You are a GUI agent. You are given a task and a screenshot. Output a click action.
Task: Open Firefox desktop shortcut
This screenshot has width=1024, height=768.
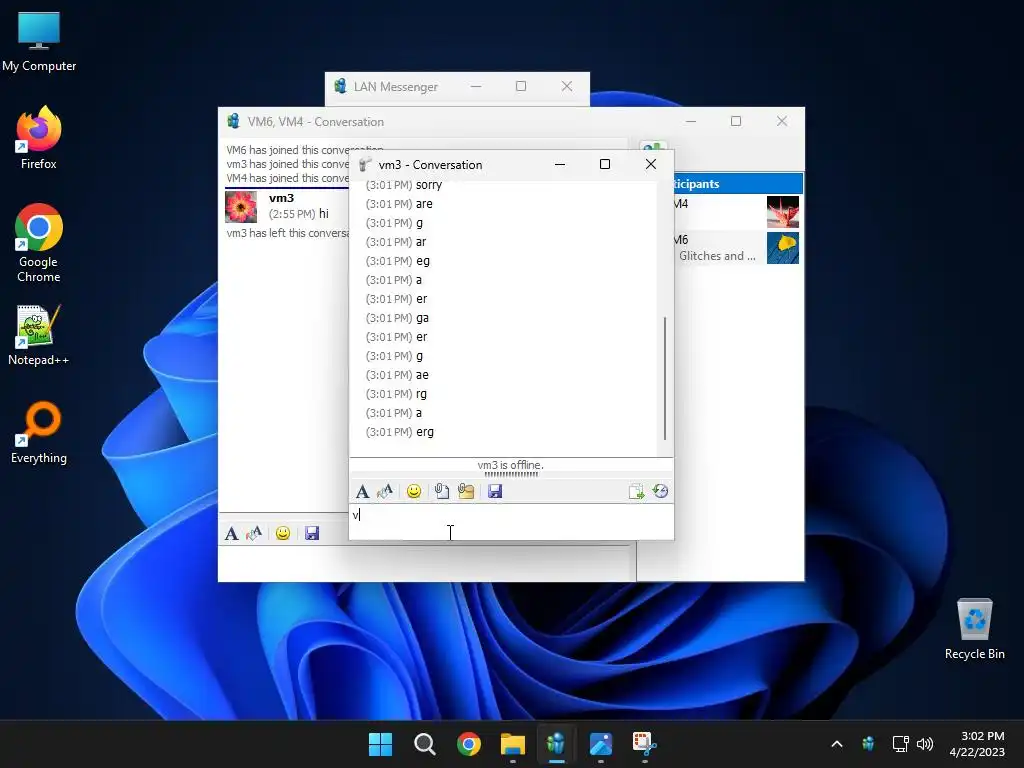(x=39, y=138)
